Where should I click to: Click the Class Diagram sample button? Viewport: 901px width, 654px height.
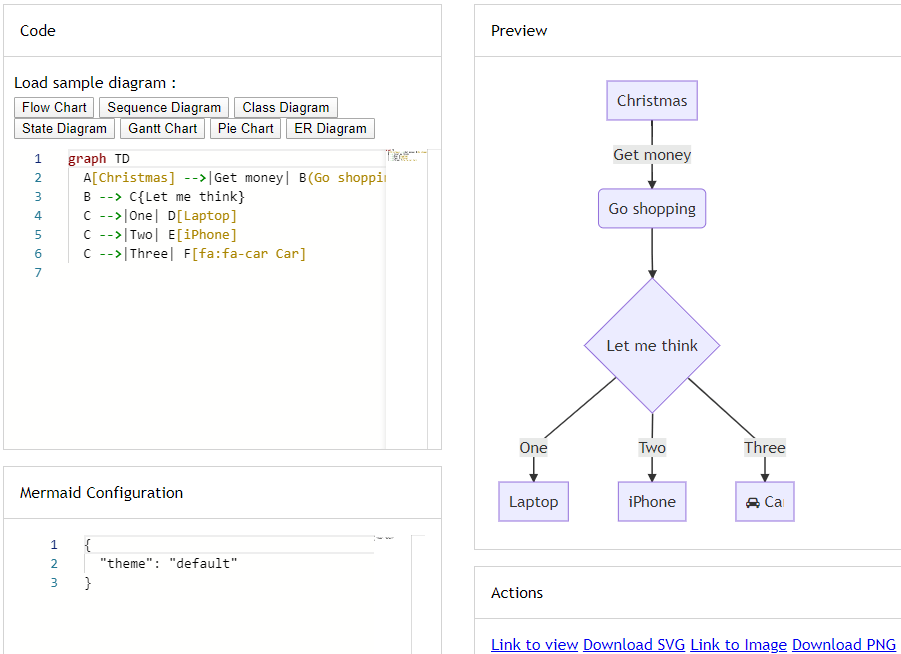point(285,107)
